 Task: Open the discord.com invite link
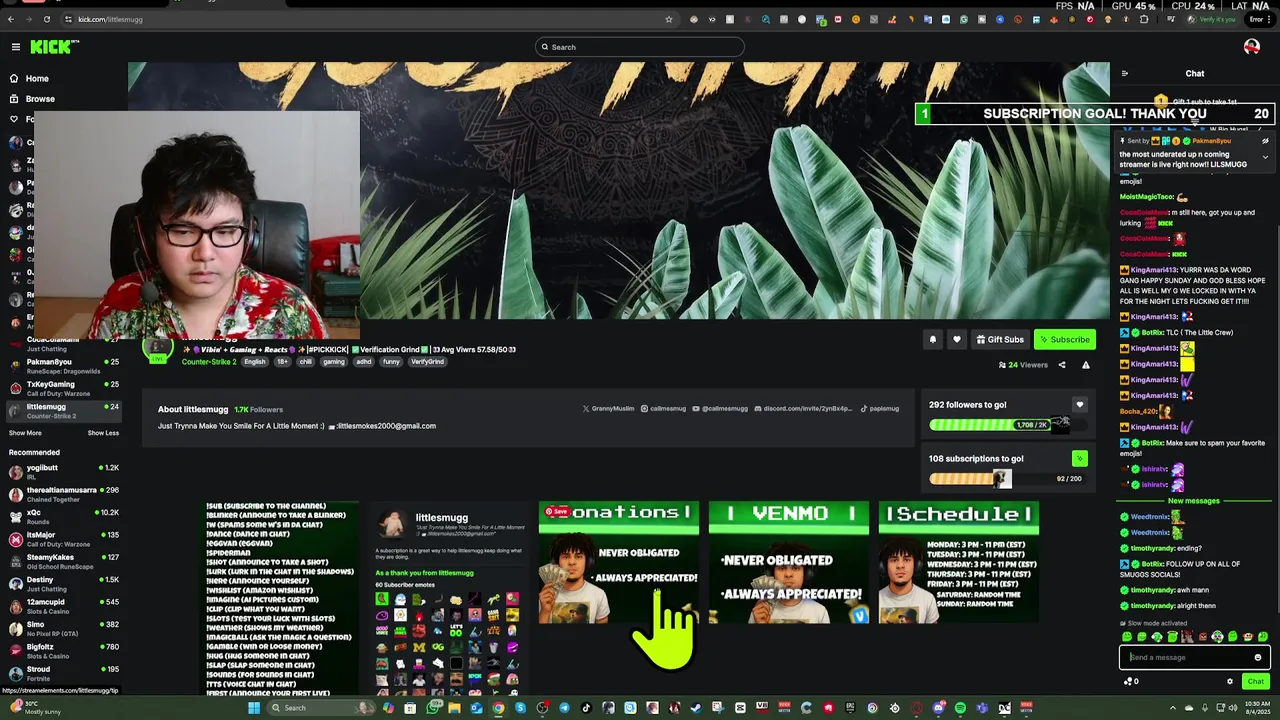[x=803, y=408]
